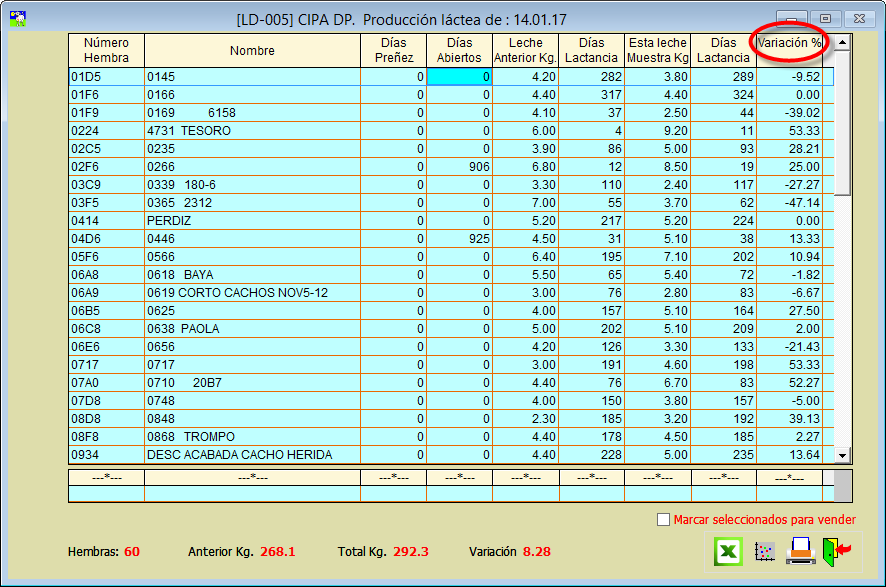Click the Número Hembra column header
The height and width of the screenshot is (587, 886).
(x=106, y=51)
